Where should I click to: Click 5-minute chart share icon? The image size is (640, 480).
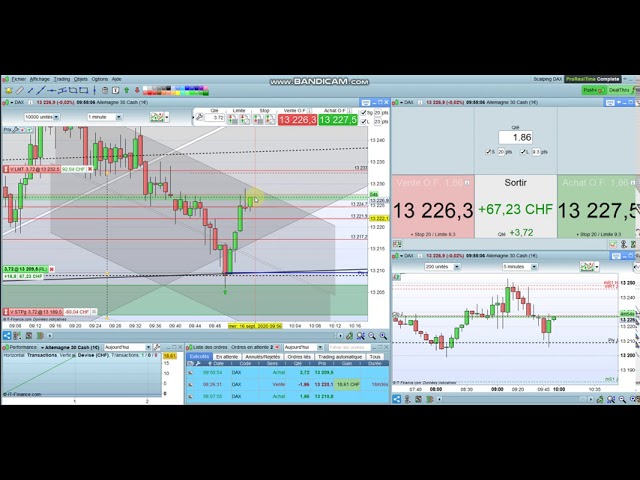coord(396,399)
